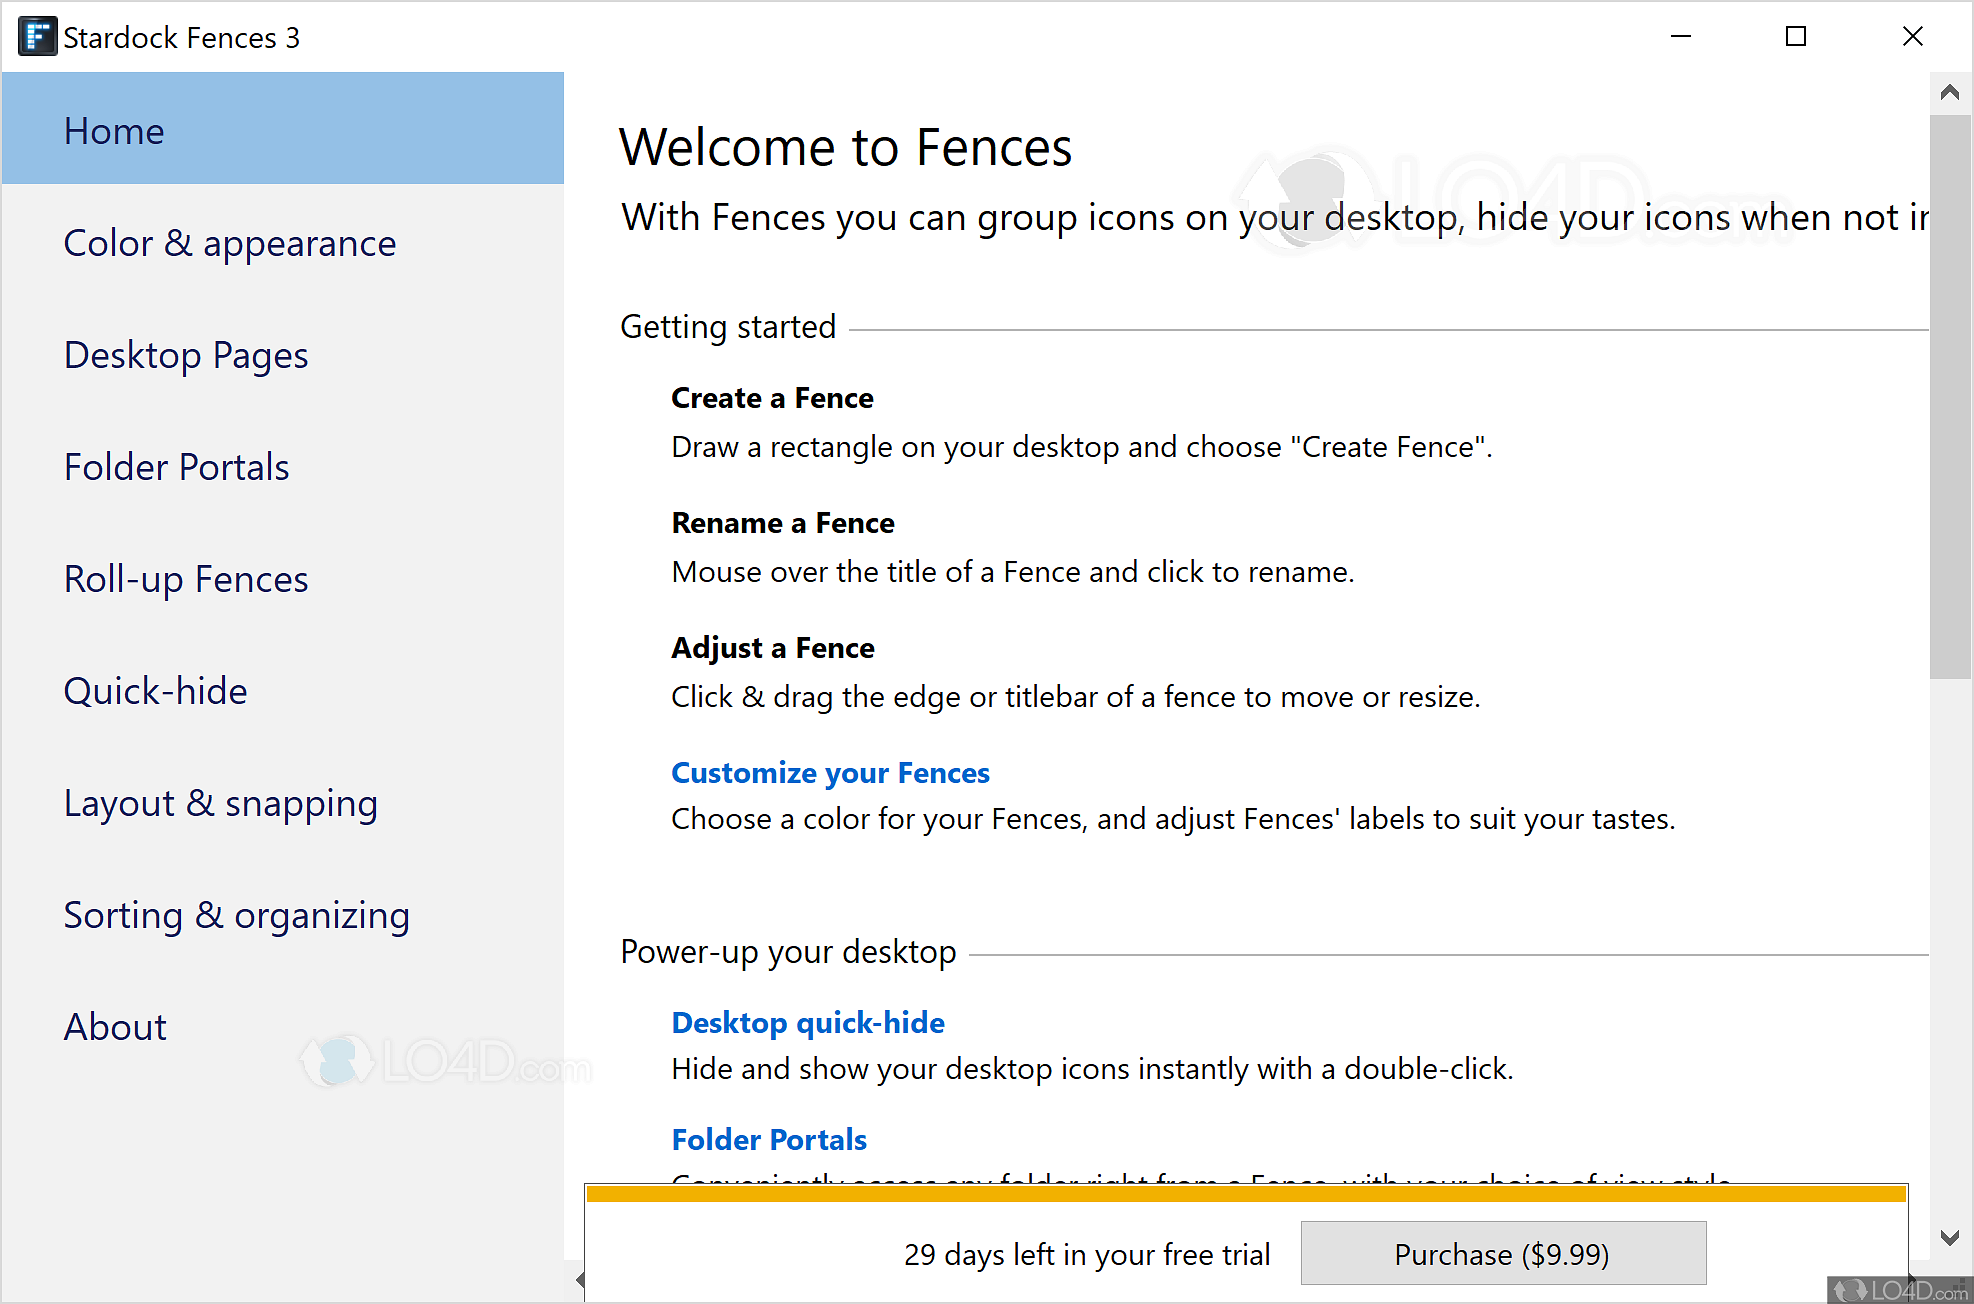Go to Sorting & organizing
This screenshot has width=1974, height=1304.
(x=236, y=915)
